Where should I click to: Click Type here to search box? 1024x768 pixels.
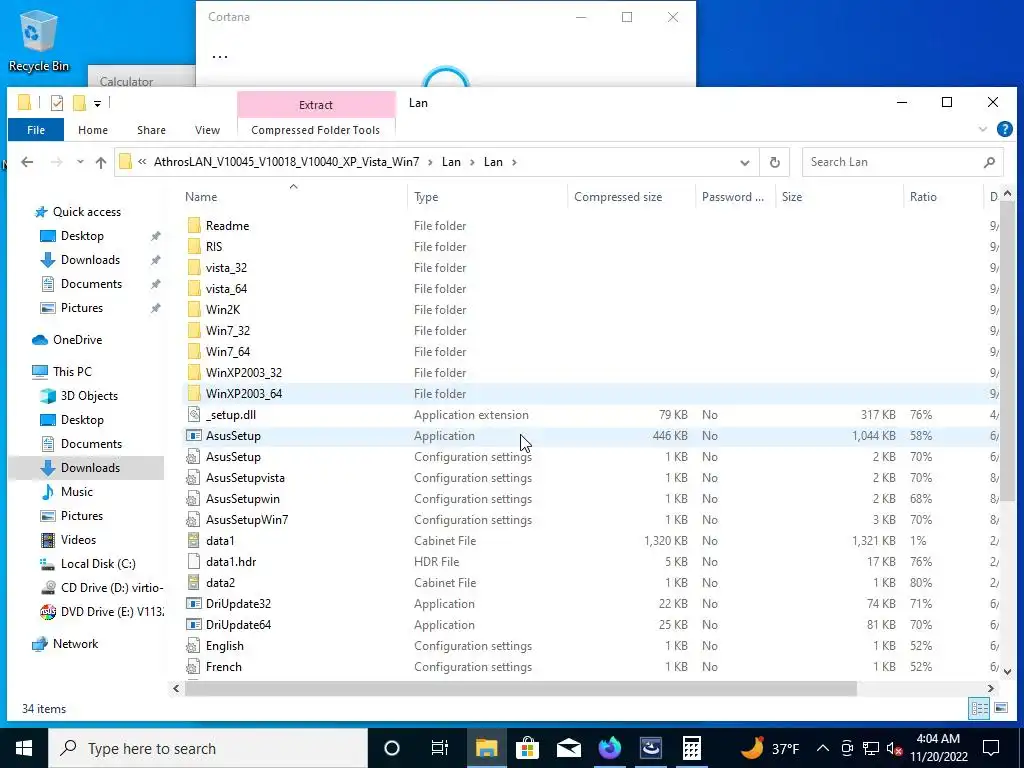208,748
